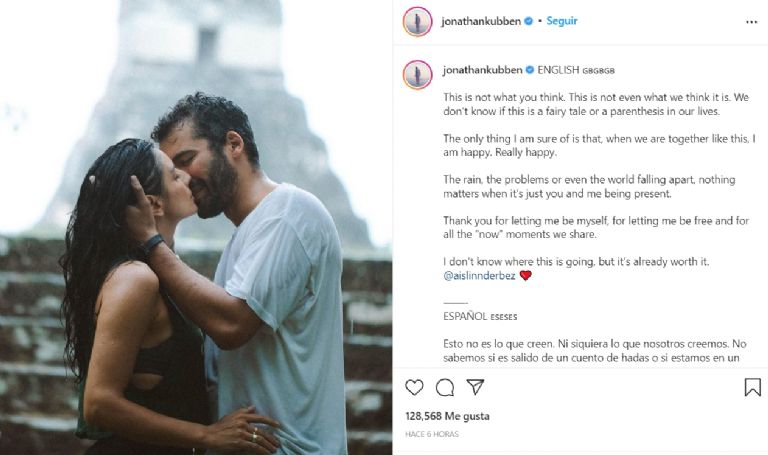Viewport: 768px width, 455px height.
Task: Click the jonathankubben username in the caption
Action: (482, 70)
